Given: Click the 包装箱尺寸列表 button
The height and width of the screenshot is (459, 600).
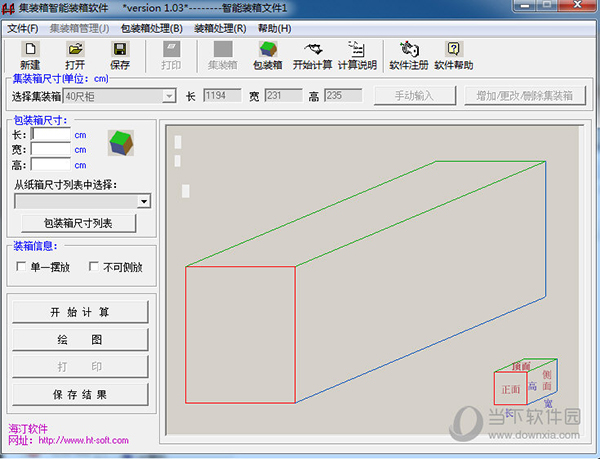Looking at the screenshot, I should [x=78, y=223].
